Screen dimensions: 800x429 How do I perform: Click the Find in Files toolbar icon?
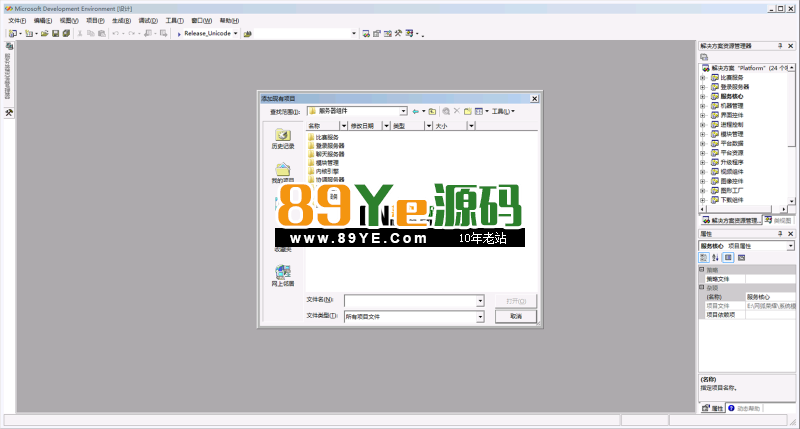tap(248, 34)
